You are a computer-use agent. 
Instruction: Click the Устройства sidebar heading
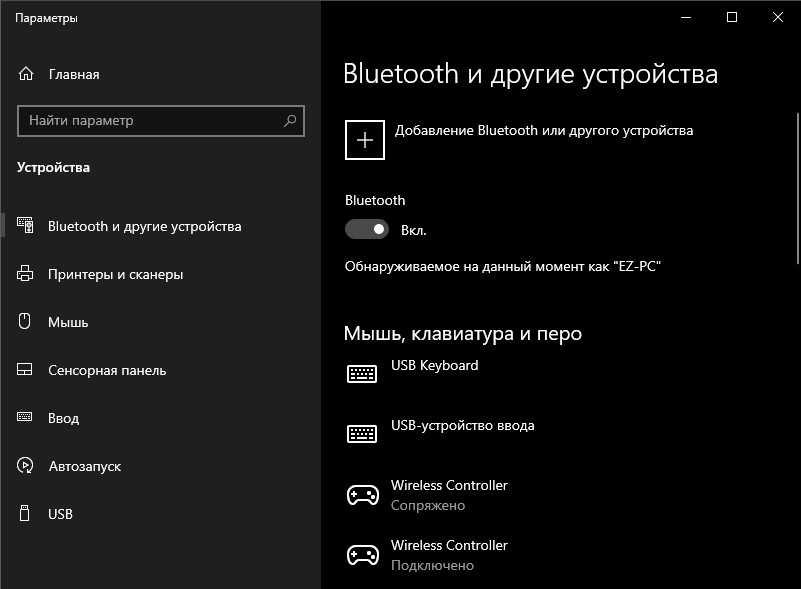coord(53,167)
